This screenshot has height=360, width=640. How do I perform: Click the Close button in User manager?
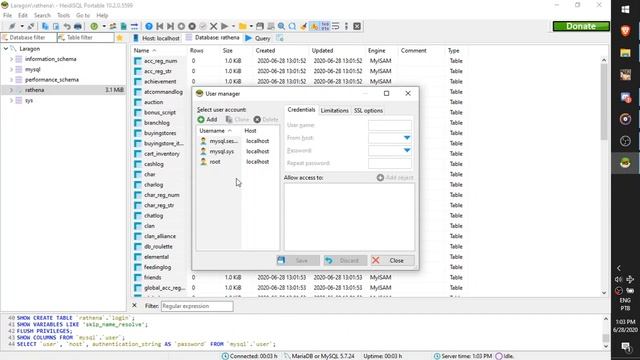[x=392, y=260]
